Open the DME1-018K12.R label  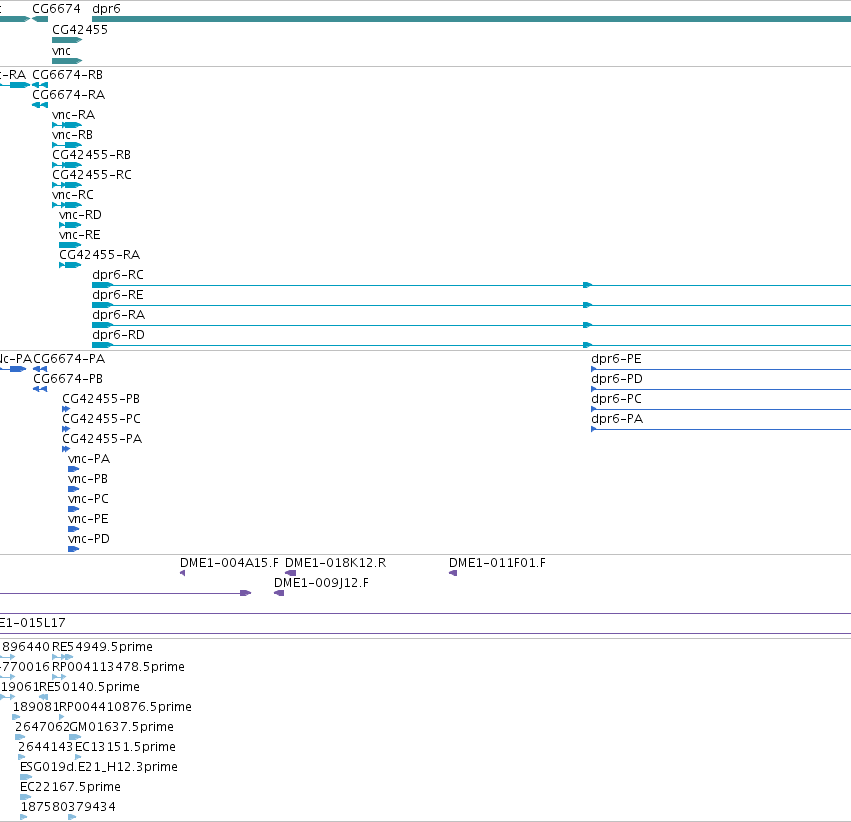point(335,563)
